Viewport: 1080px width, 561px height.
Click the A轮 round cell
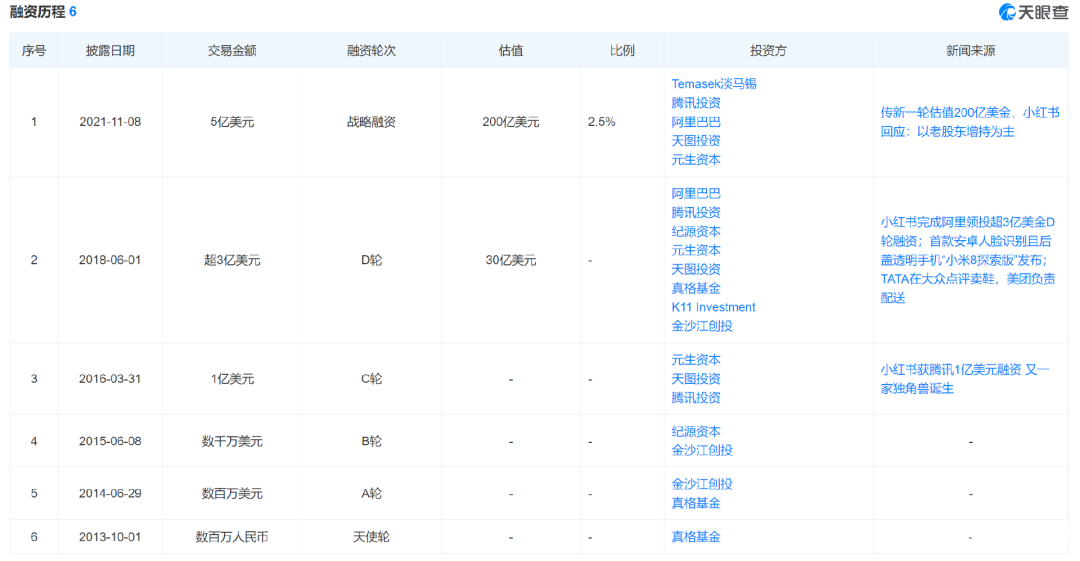pyautogui.click(x=371, y=493)
